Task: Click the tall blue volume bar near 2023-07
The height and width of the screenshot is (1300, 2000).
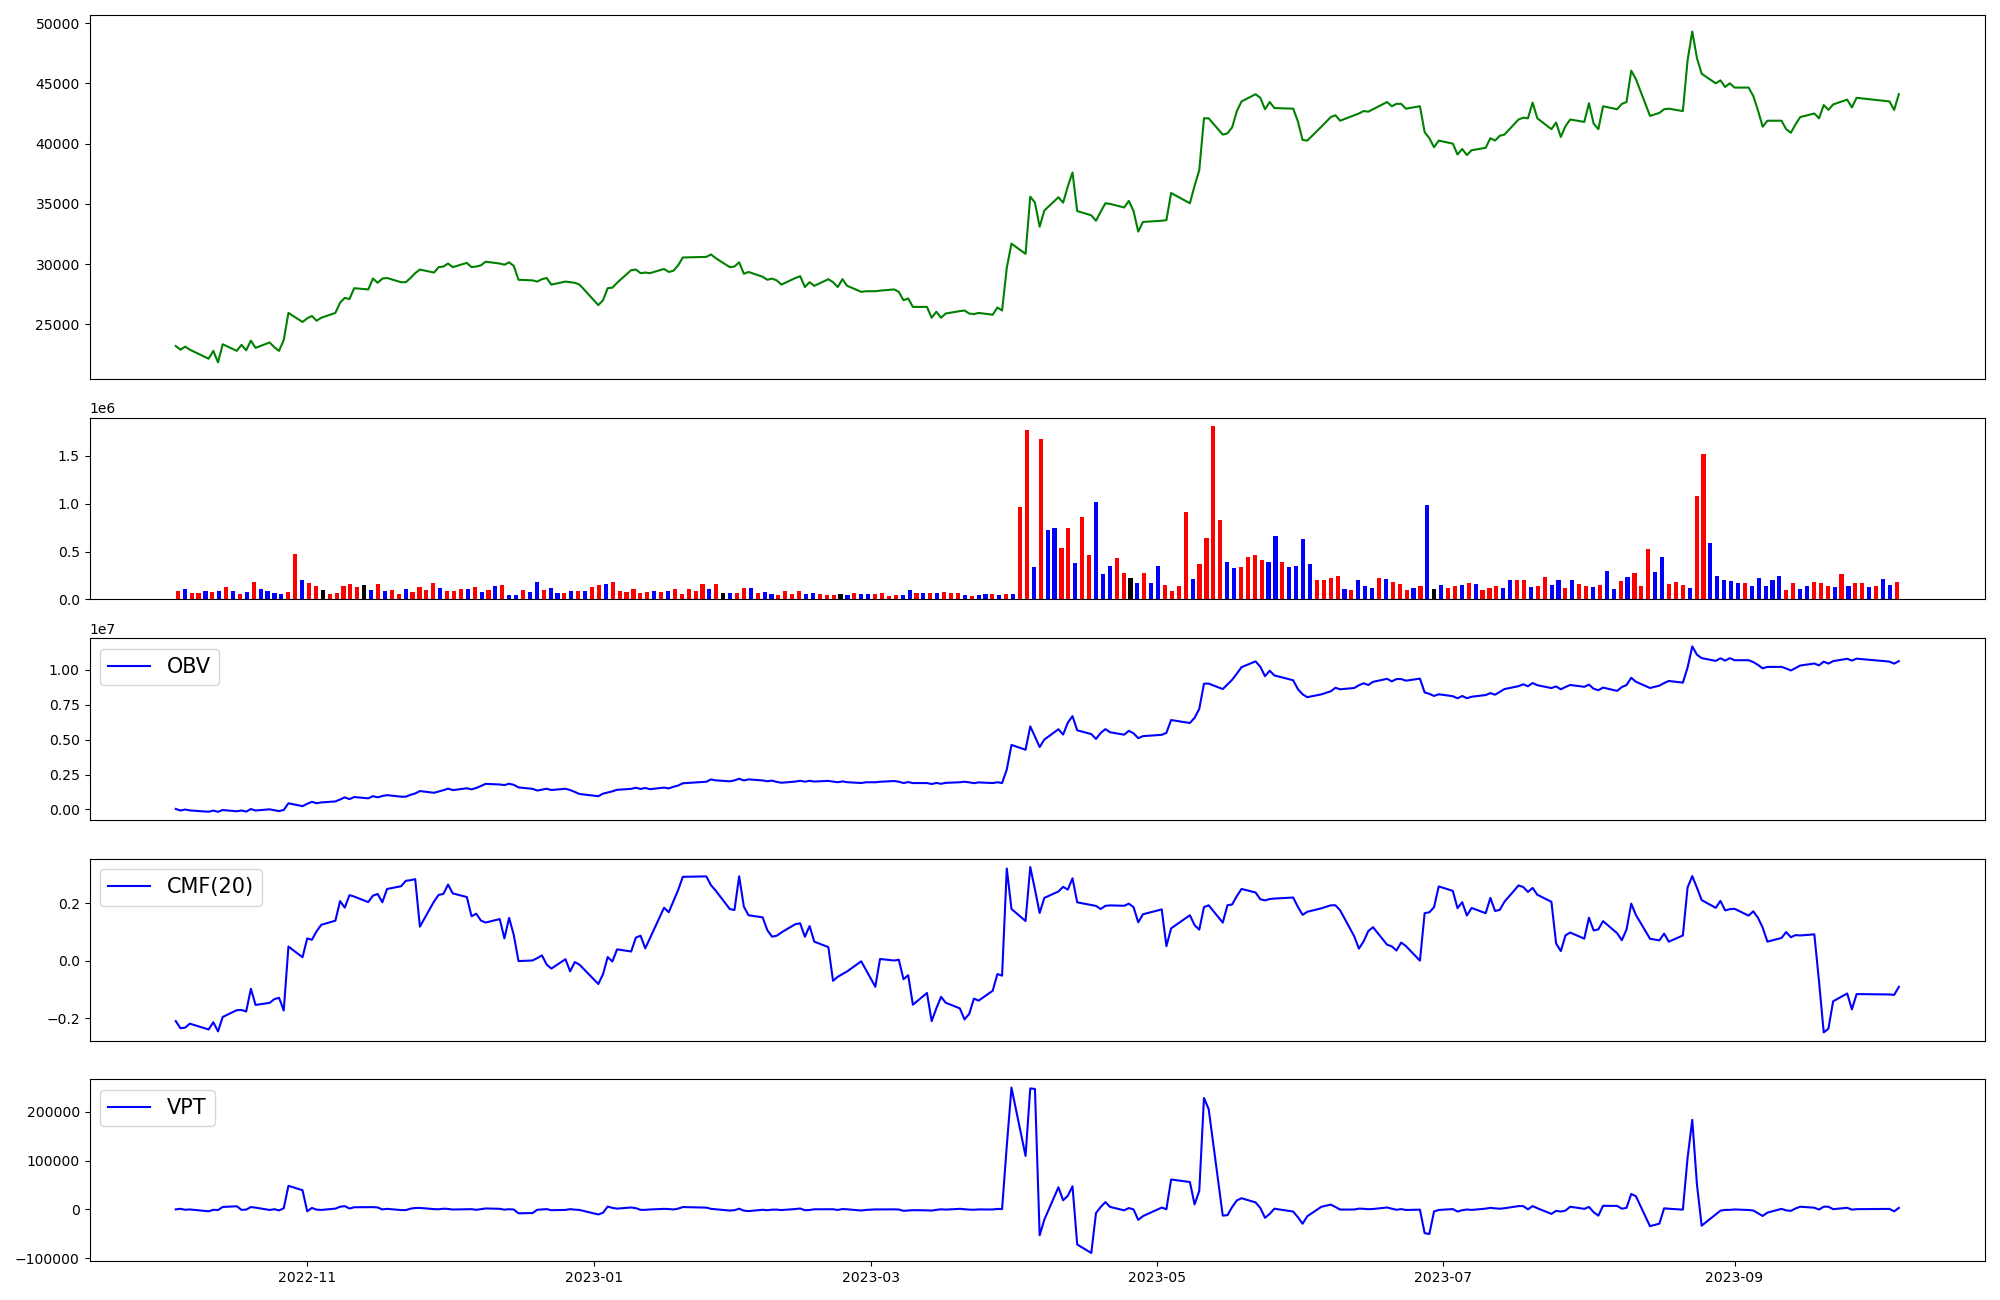Action: 1427,552
